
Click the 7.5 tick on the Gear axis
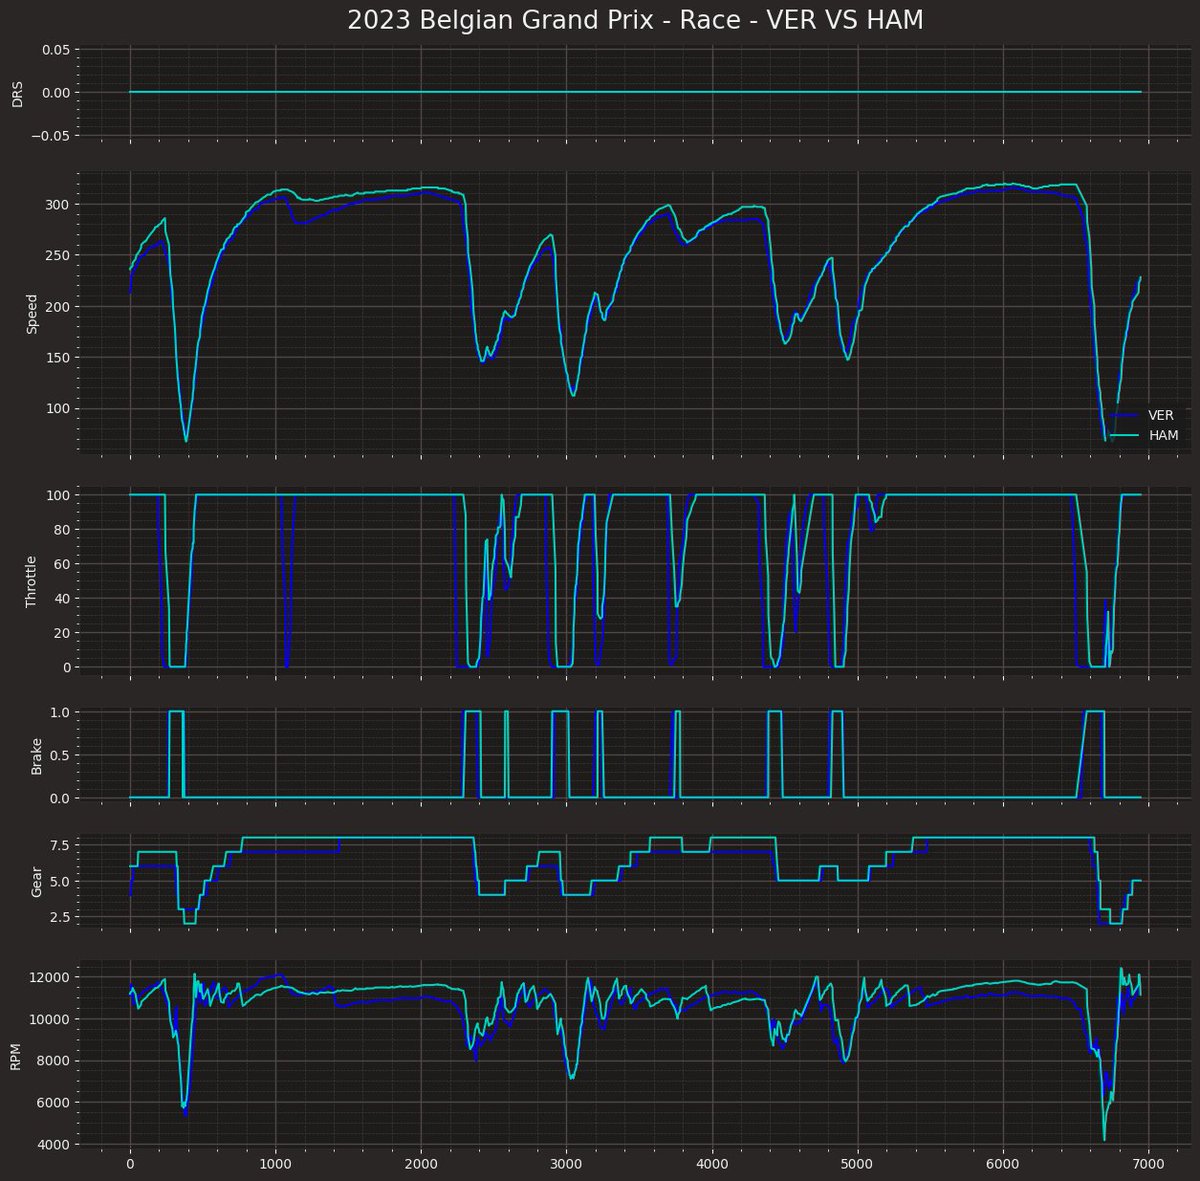(59, 845)
